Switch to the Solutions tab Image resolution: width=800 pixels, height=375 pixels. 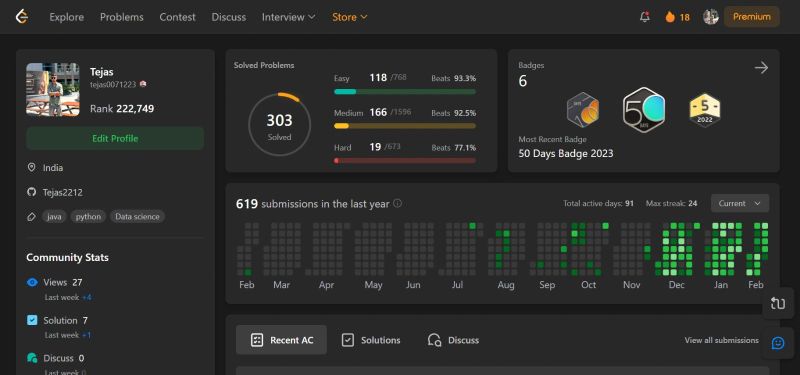tap(371, 340)
